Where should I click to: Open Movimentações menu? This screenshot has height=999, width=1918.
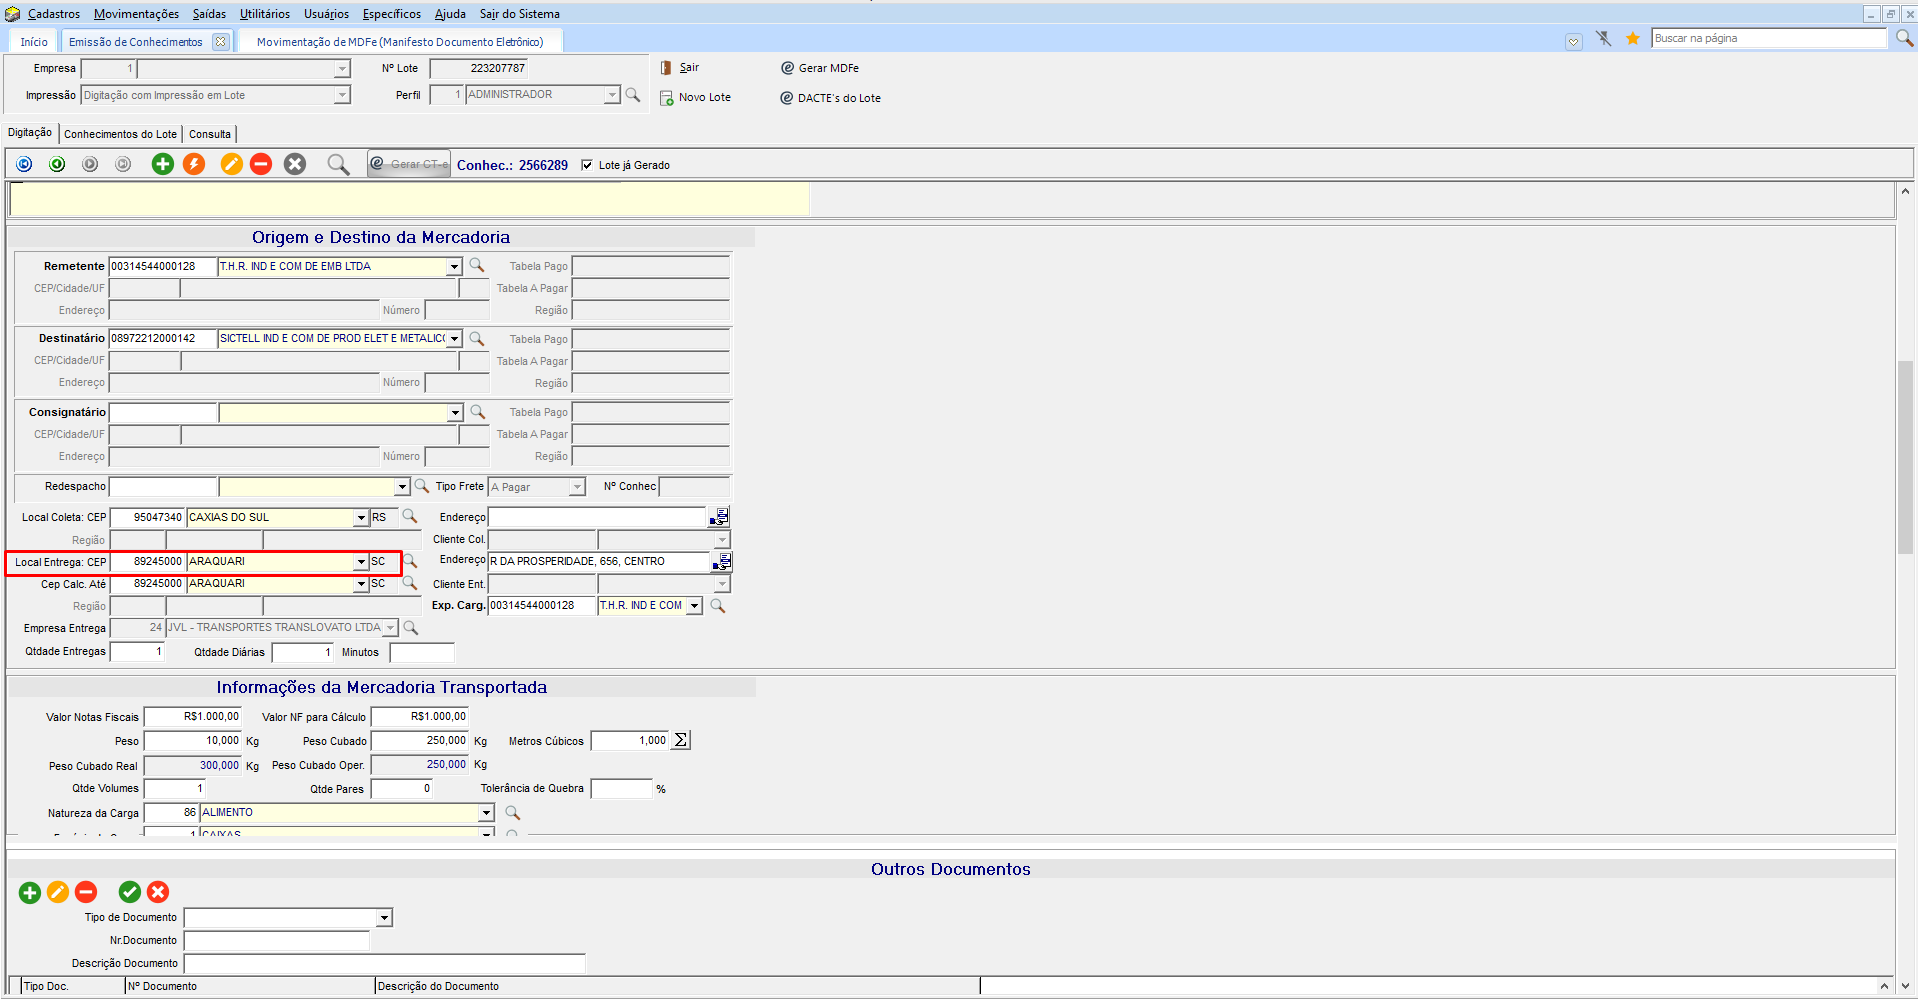(x=136, y=14)
